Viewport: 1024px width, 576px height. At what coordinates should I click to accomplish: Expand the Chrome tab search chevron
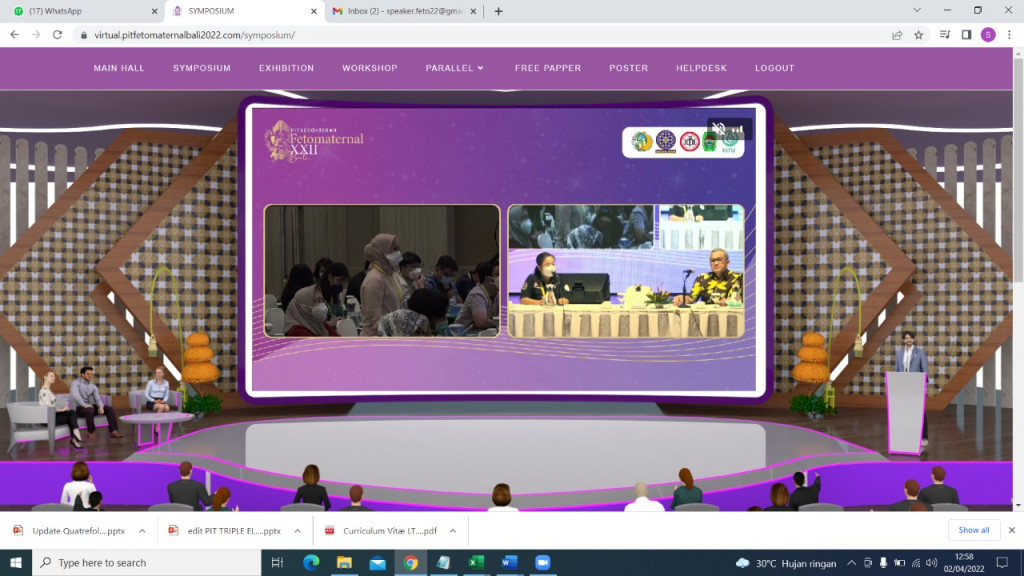[917, 11]
